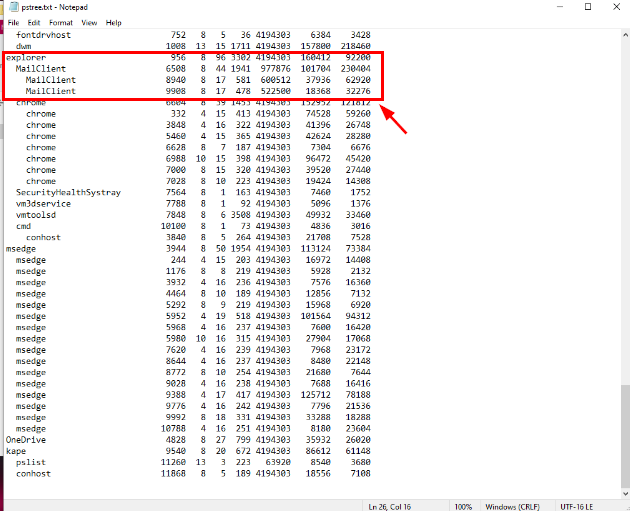
Task: Open the File menu
Action: tap(13, 23)
